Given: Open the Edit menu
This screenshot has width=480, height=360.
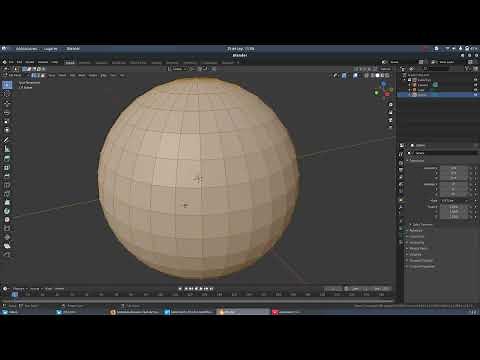Looking at the screenshot, I should (19, 62).
